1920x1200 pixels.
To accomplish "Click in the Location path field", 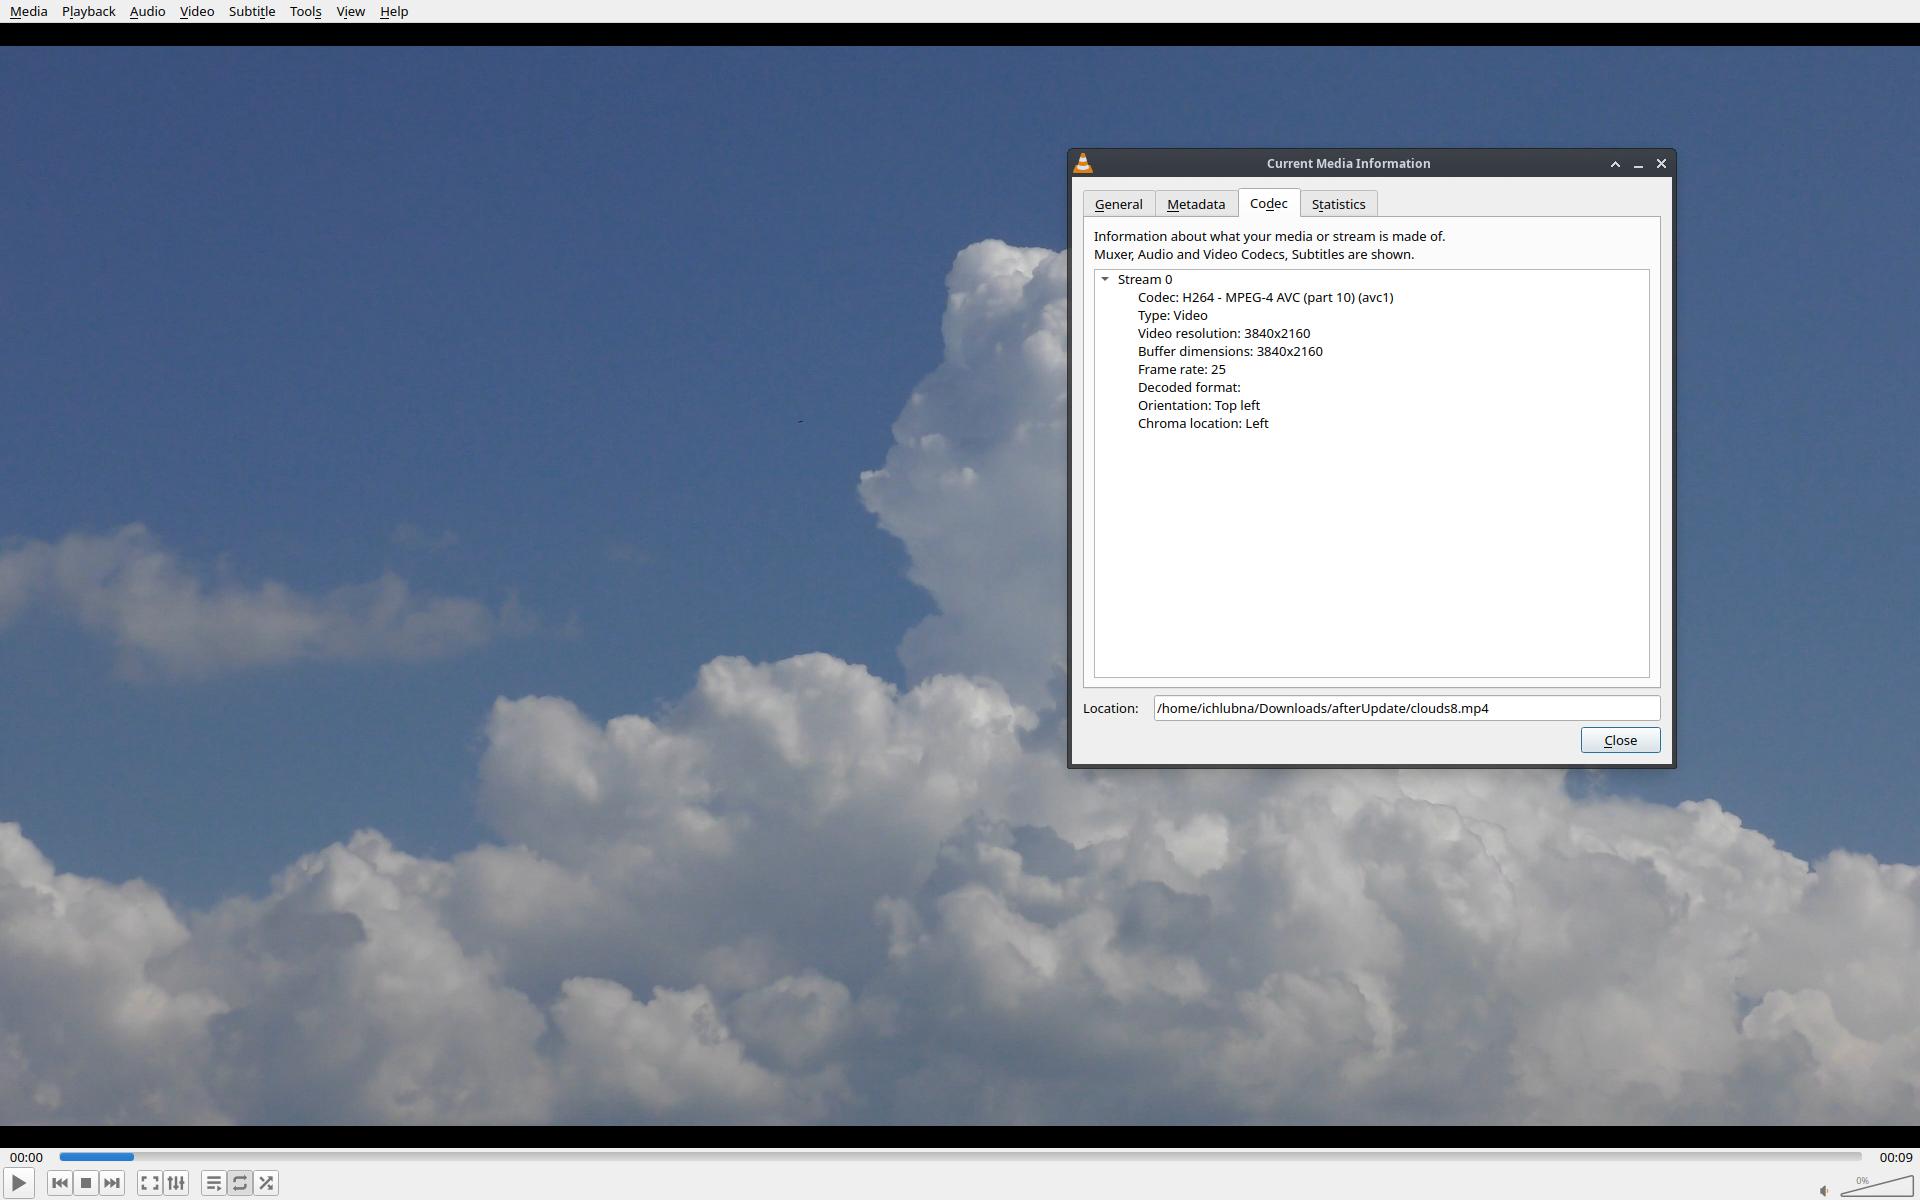I will tap(1405, 708).
